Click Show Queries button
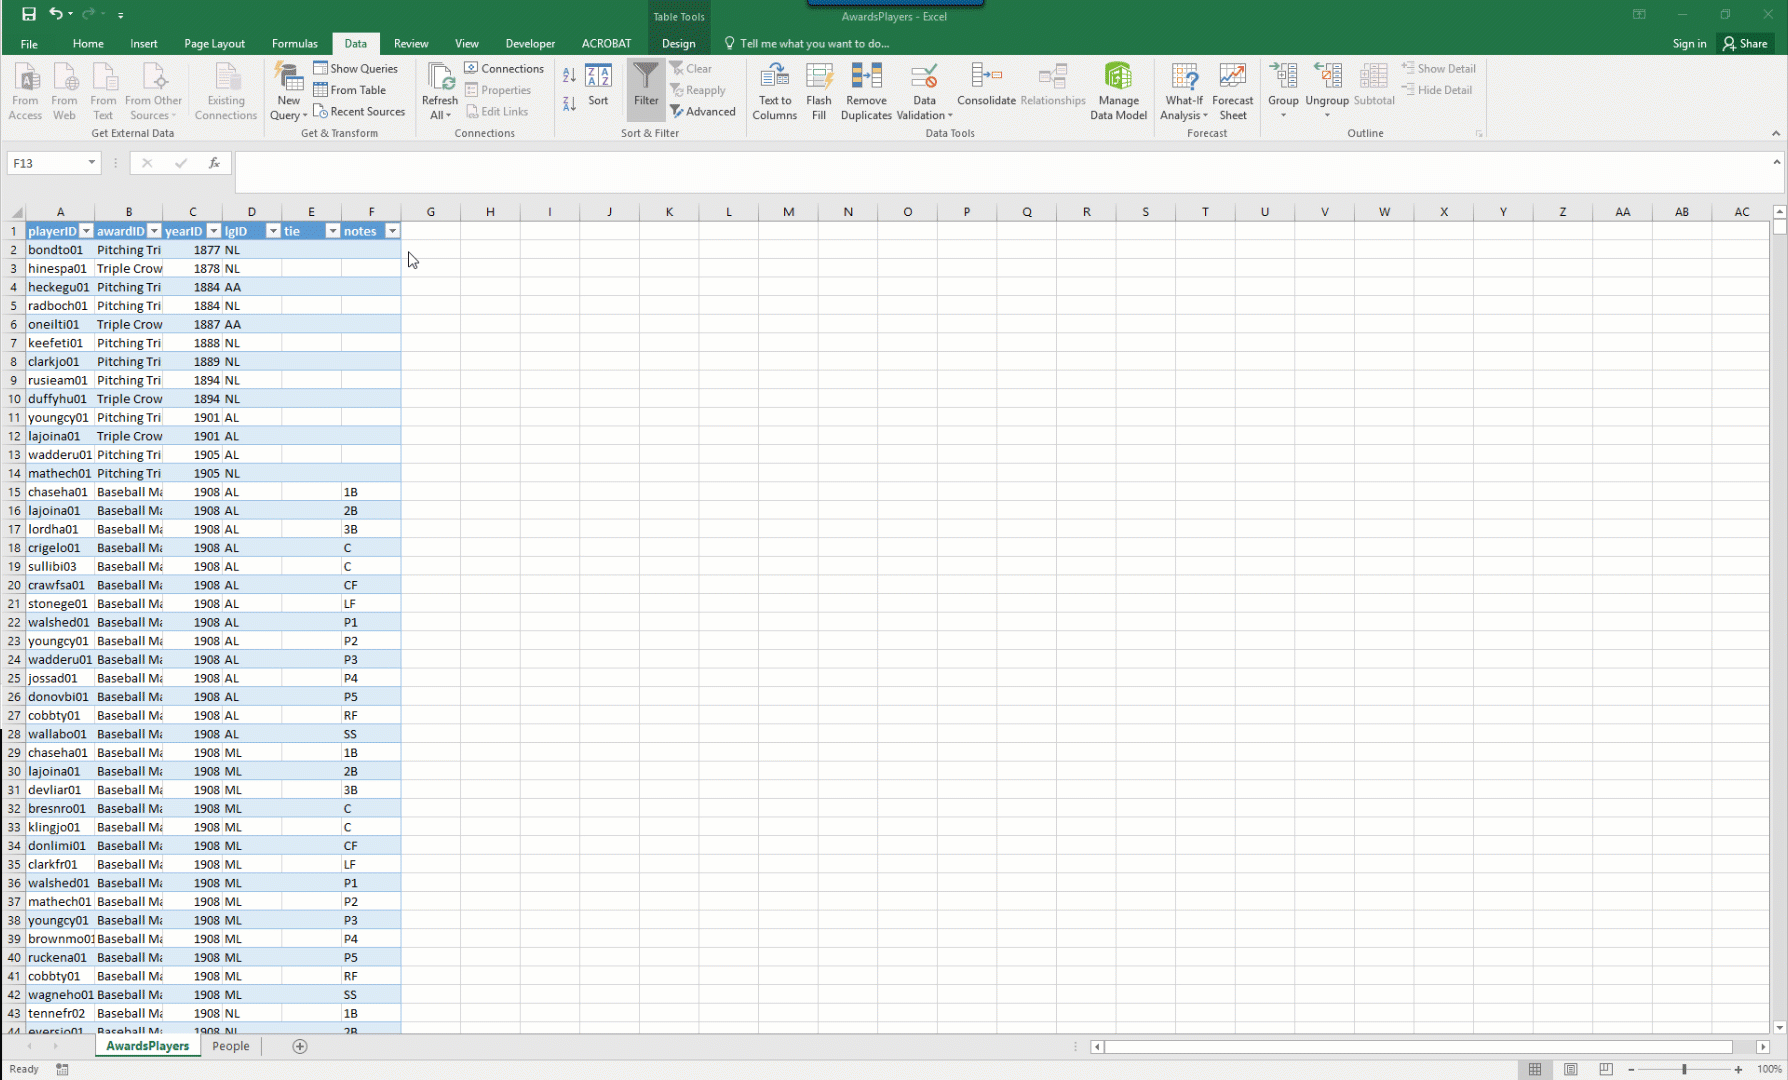The width and height of the screenshot is (1788, 1080). pyautogui.click(x=356, y=68)
